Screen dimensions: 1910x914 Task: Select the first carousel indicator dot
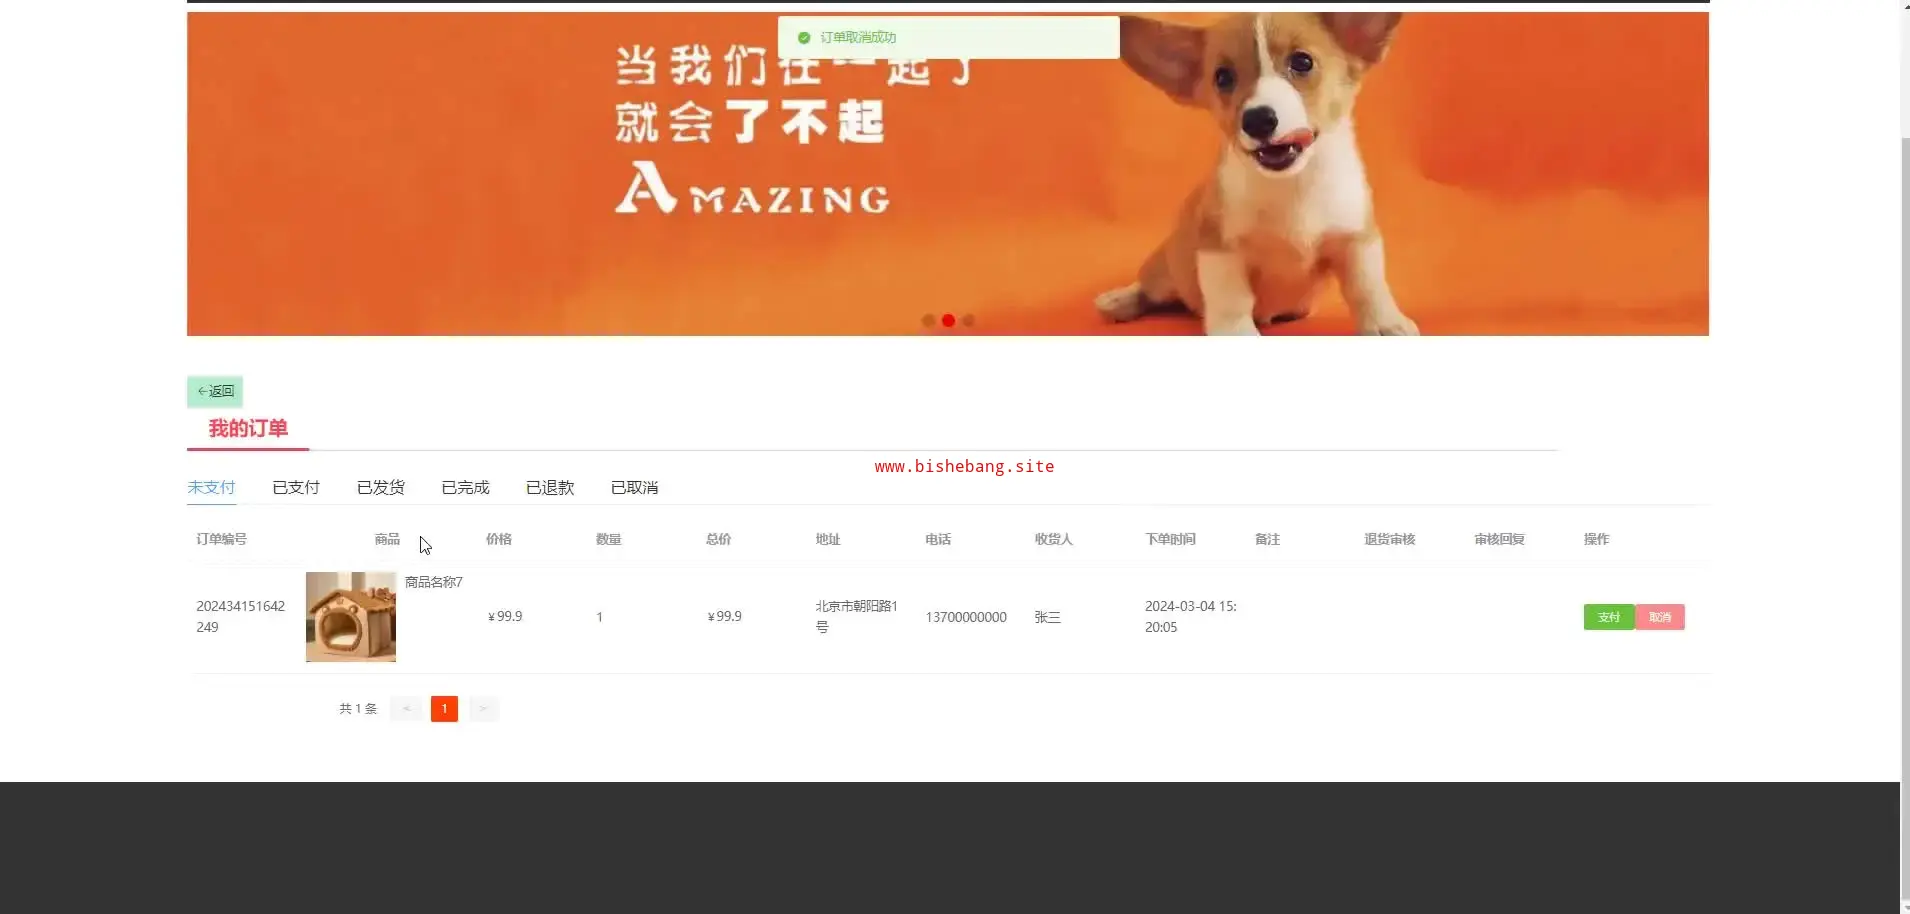click(x=929, y=321)
